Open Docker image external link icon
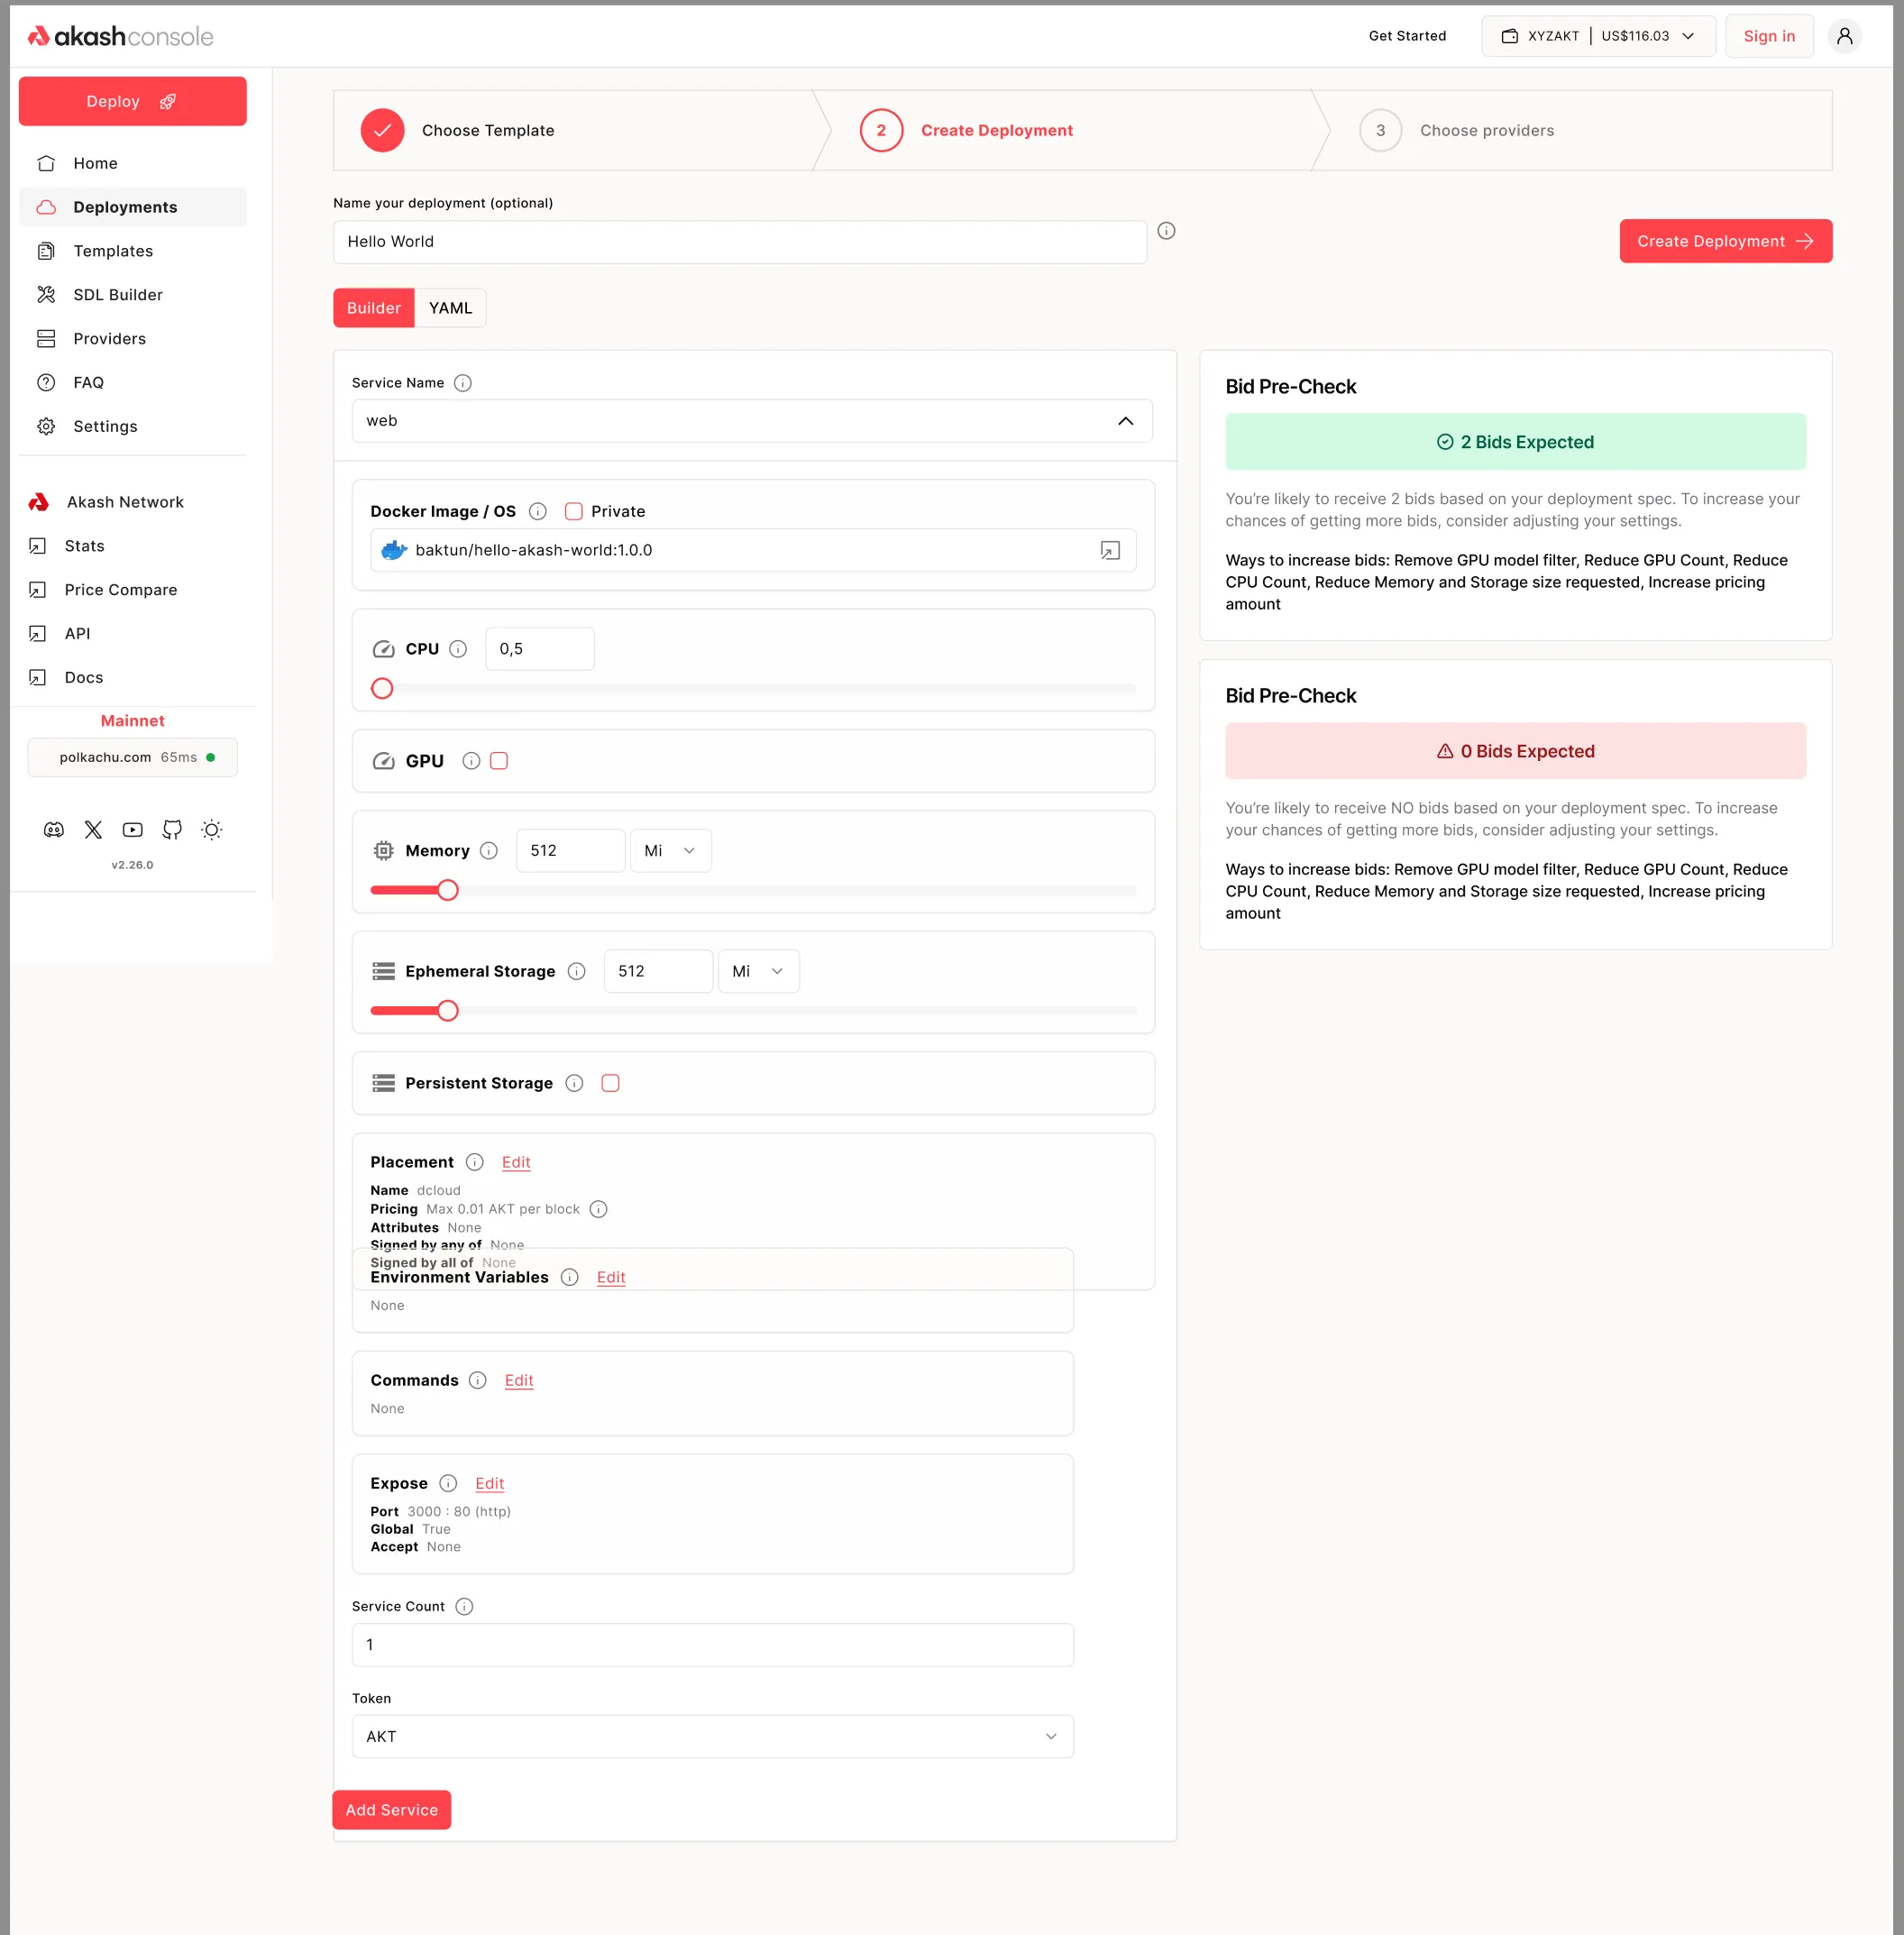 pos(1110,551)
